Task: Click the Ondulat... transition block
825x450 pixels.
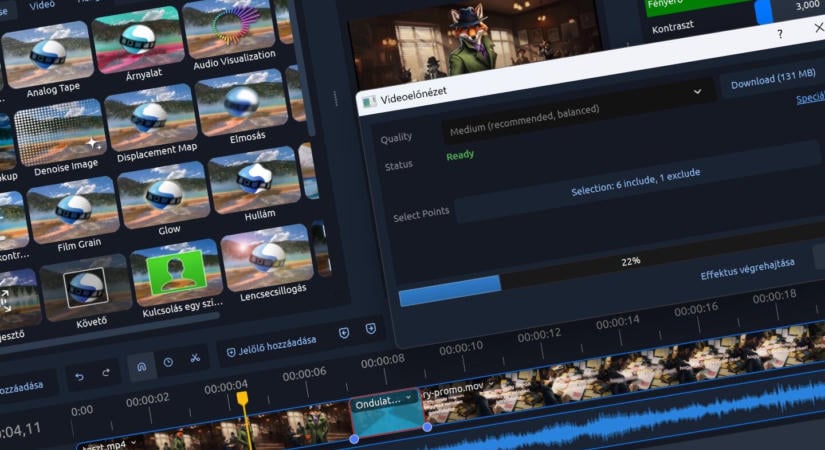Action: pyautogui.click(x=388, y=414)
